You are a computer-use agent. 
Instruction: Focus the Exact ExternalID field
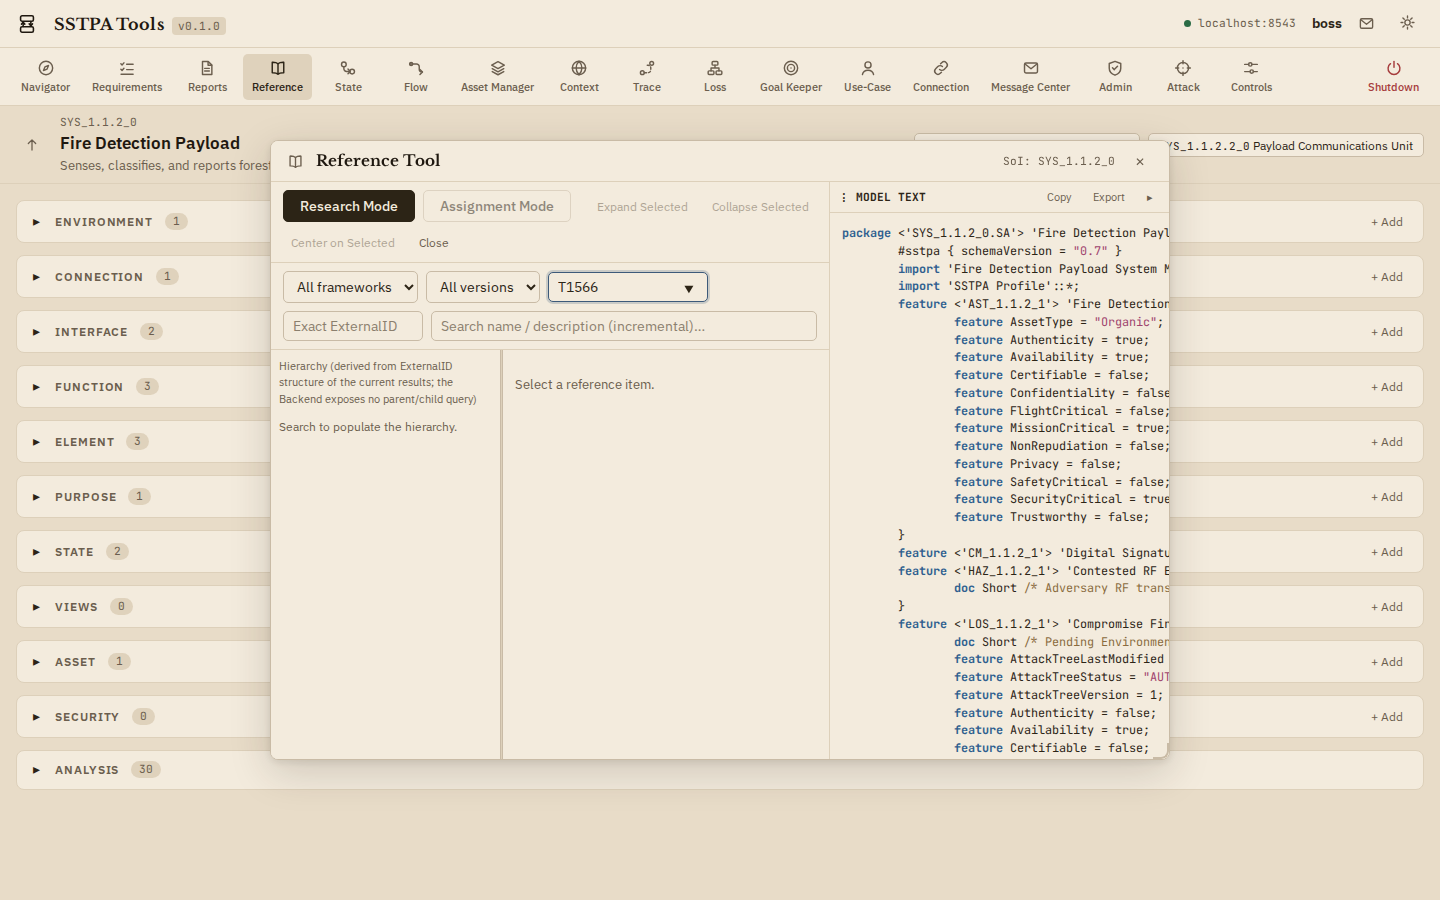pos(353,326)
